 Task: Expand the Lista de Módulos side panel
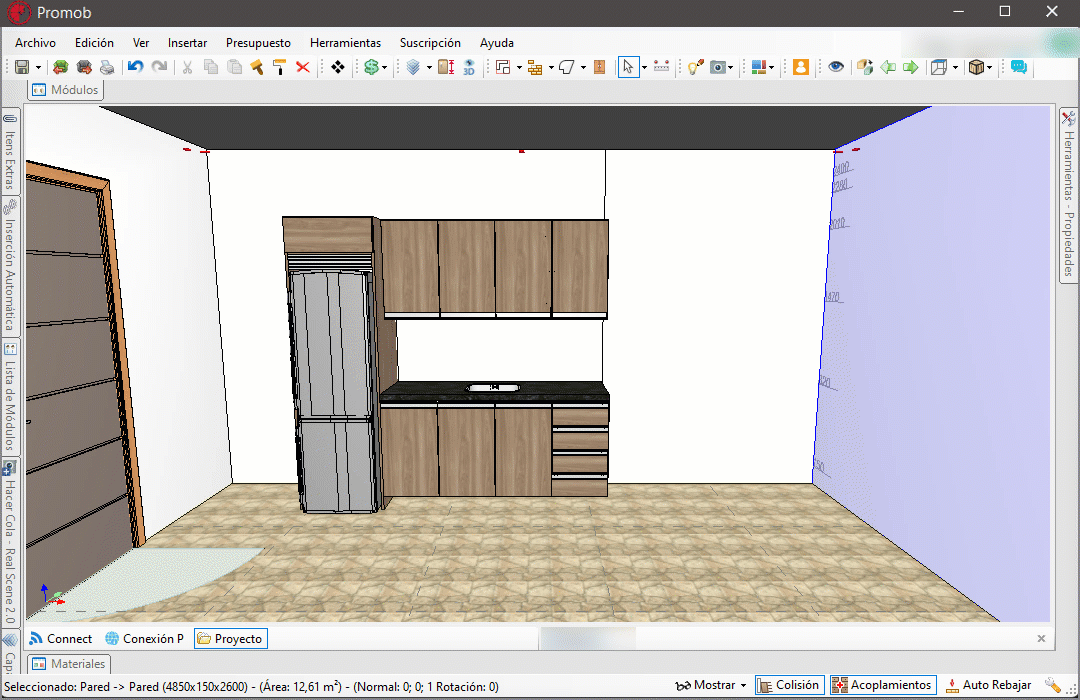click(10, 397)
